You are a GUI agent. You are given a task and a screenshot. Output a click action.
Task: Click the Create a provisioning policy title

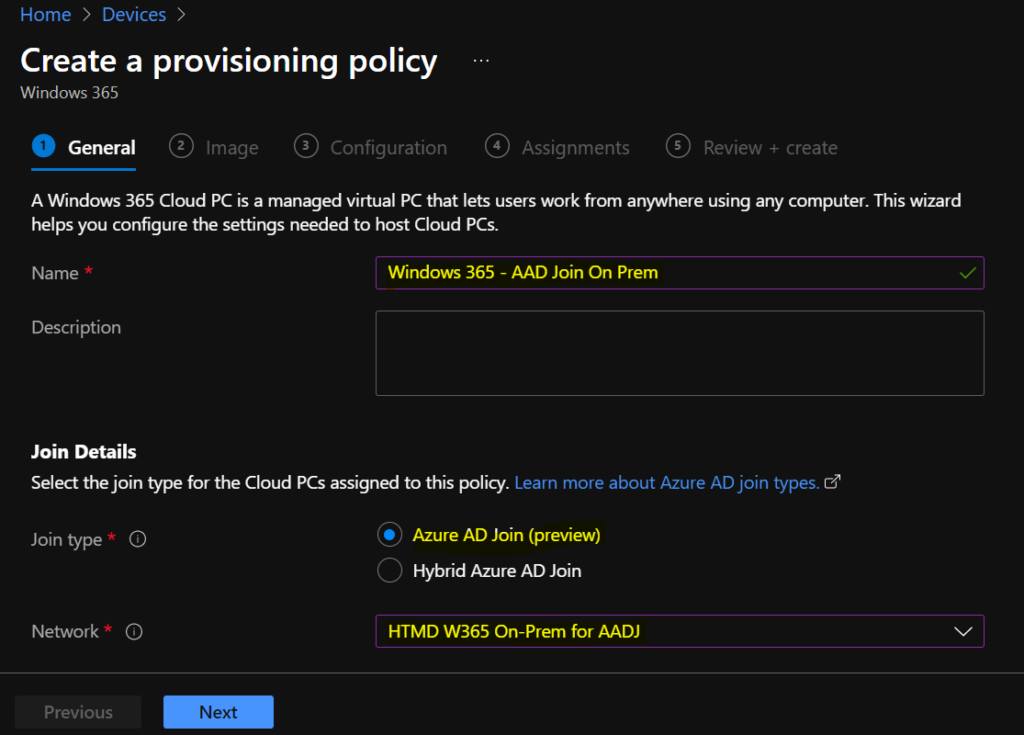[x=229, y=61]
